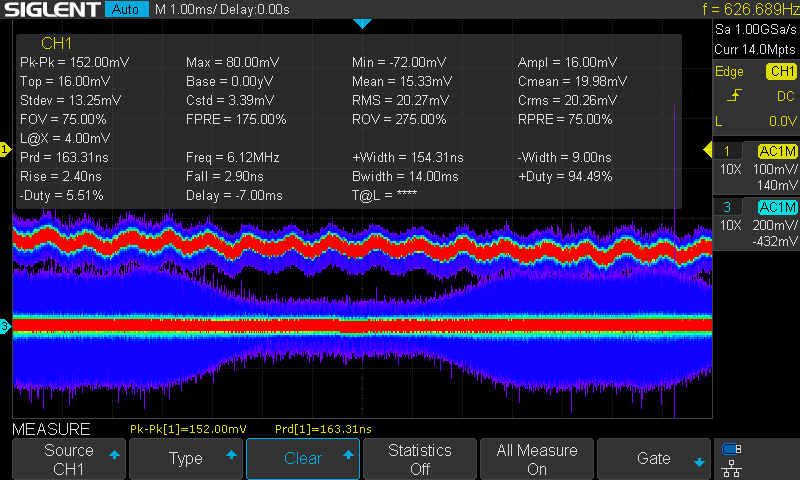This screenshot has height=480, width=800.
Task: Click the DC trigger coupling label
Action: 786,96
